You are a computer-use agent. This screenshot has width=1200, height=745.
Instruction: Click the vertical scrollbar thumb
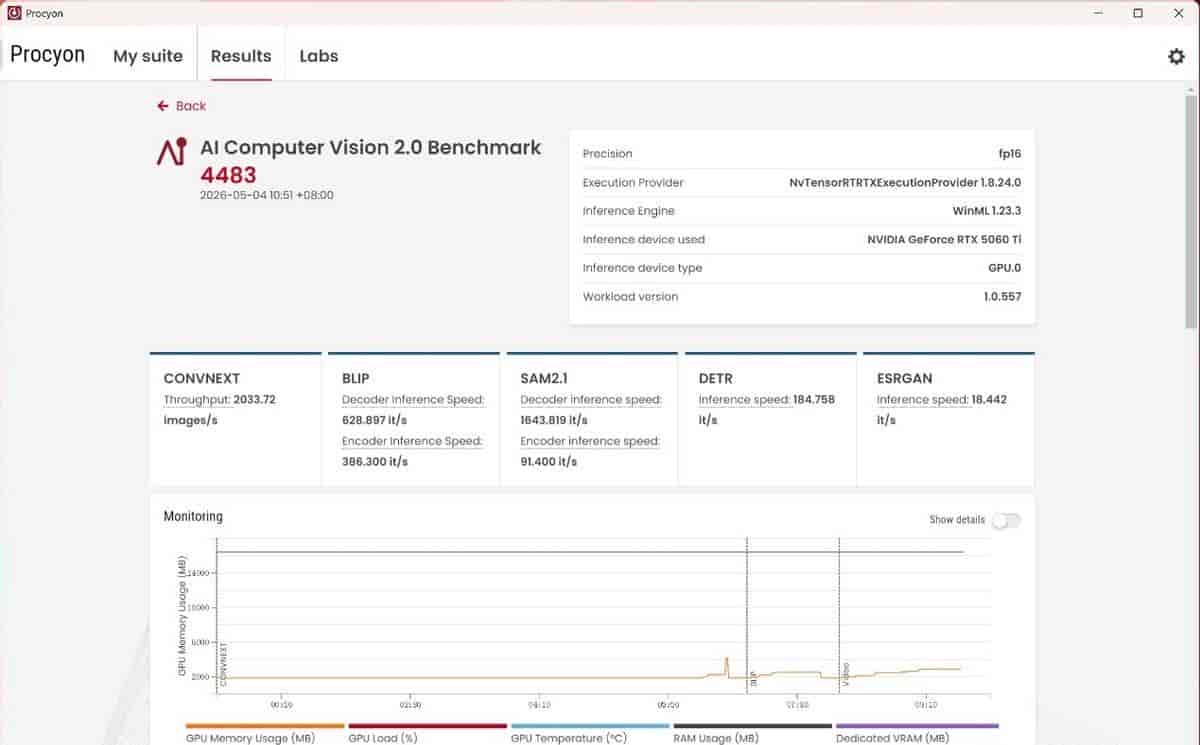[x=1190, y=211]
